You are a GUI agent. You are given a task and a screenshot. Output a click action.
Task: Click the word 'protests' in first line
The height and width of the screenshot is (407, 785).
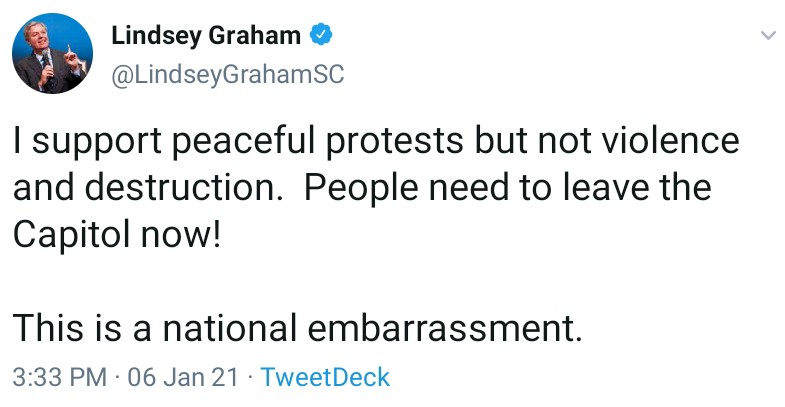(x=395, y=142)
